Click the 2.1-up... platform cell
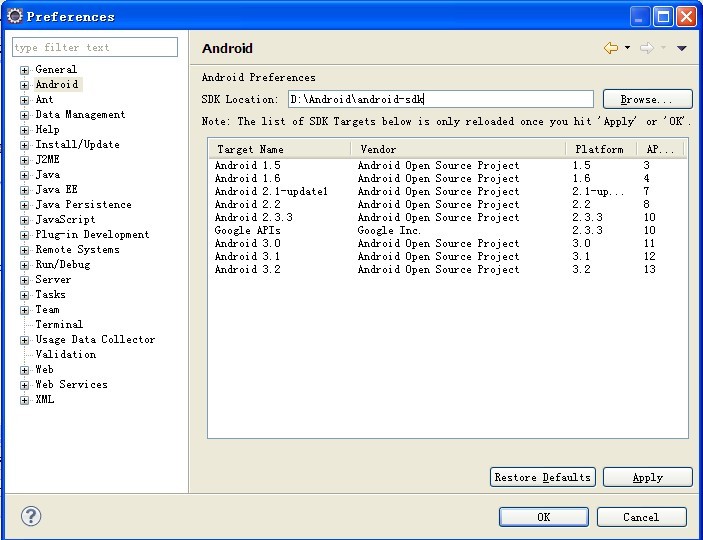The image size is (703, 540). (x=598, y=192)
